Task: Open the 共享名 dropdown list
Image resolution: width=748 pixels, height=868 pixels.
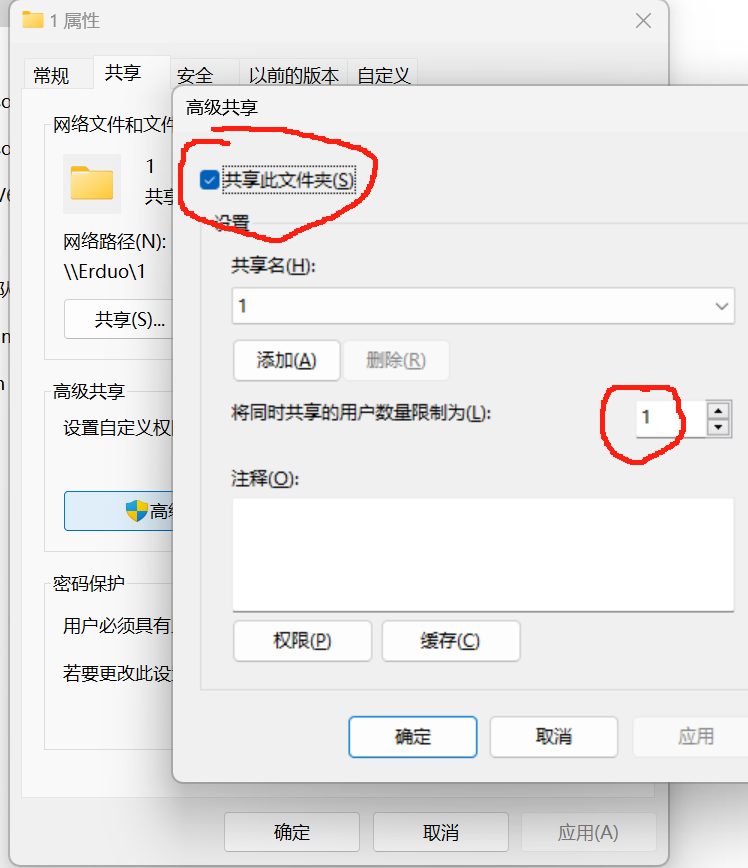Action: (483, 306)
